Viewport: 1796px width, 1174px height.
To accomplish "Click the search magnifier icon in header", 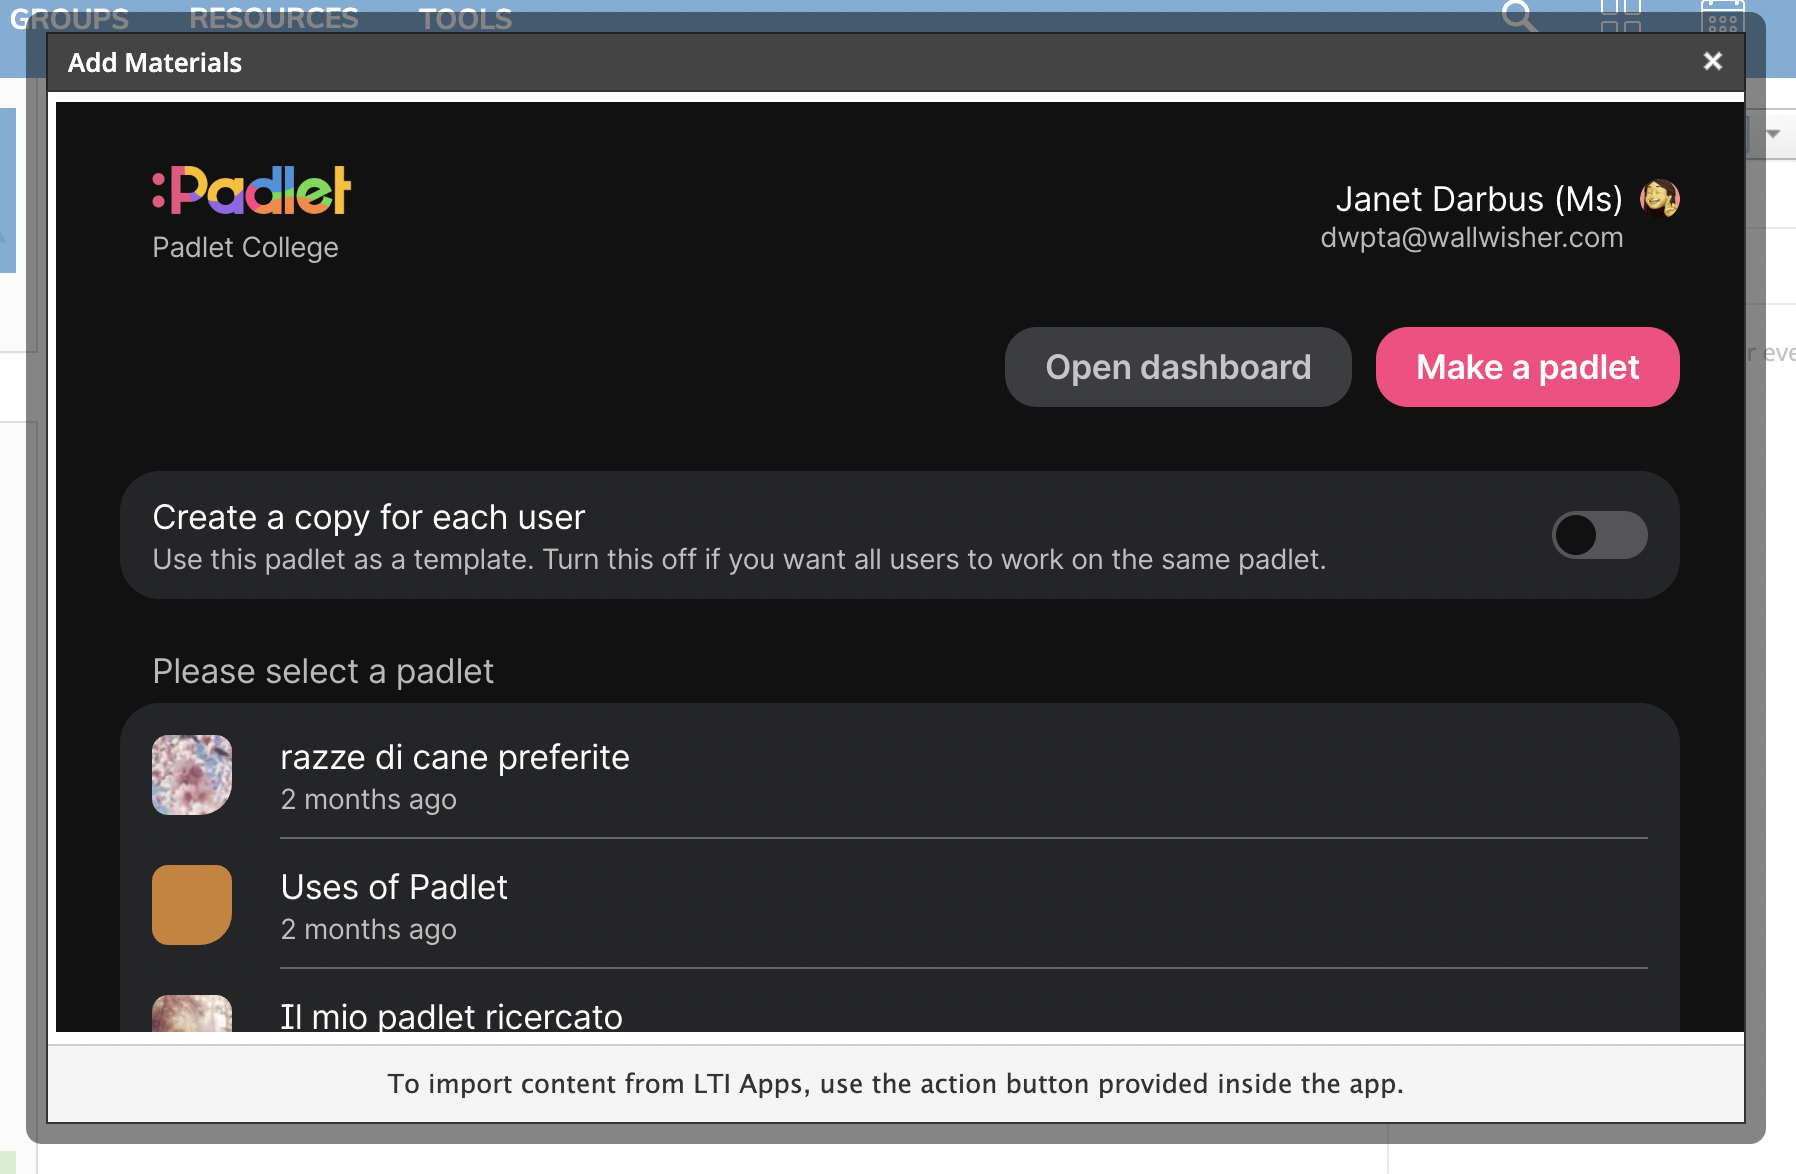I will tap(1519, 15).
